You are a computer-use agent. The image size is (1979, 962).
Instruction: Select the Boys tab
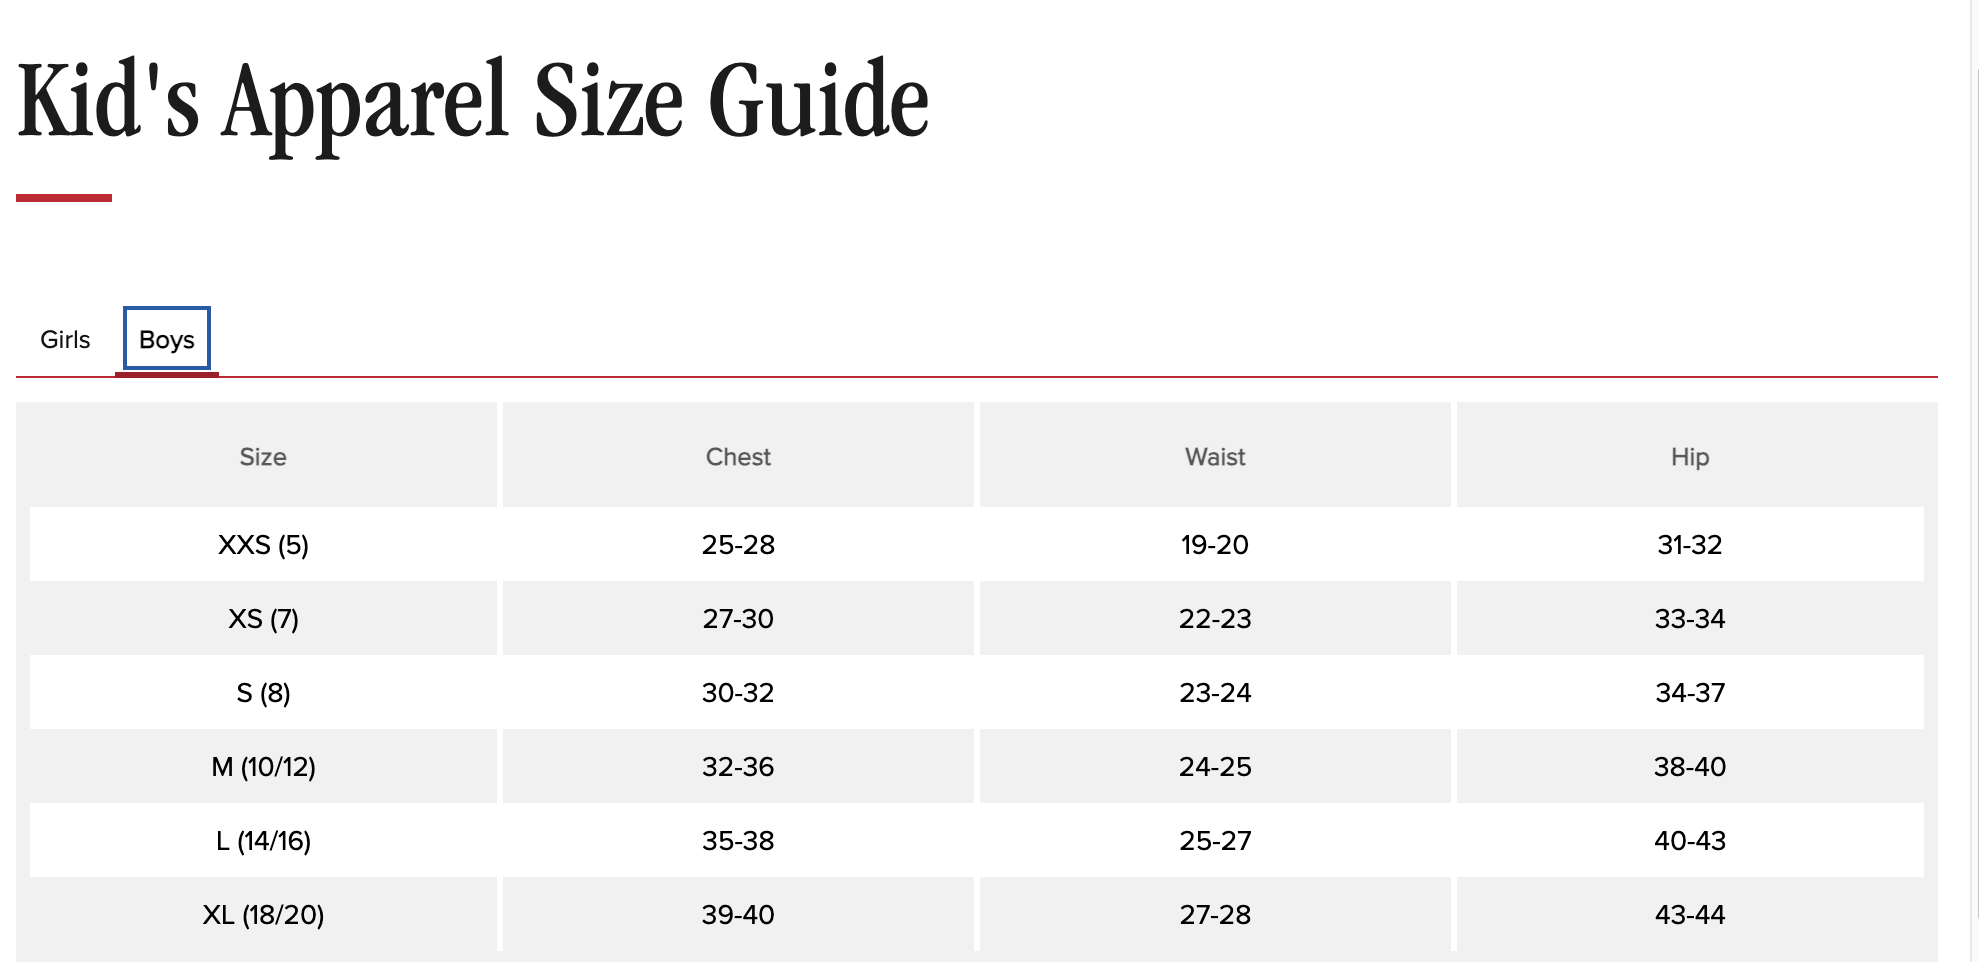[167, 340]
